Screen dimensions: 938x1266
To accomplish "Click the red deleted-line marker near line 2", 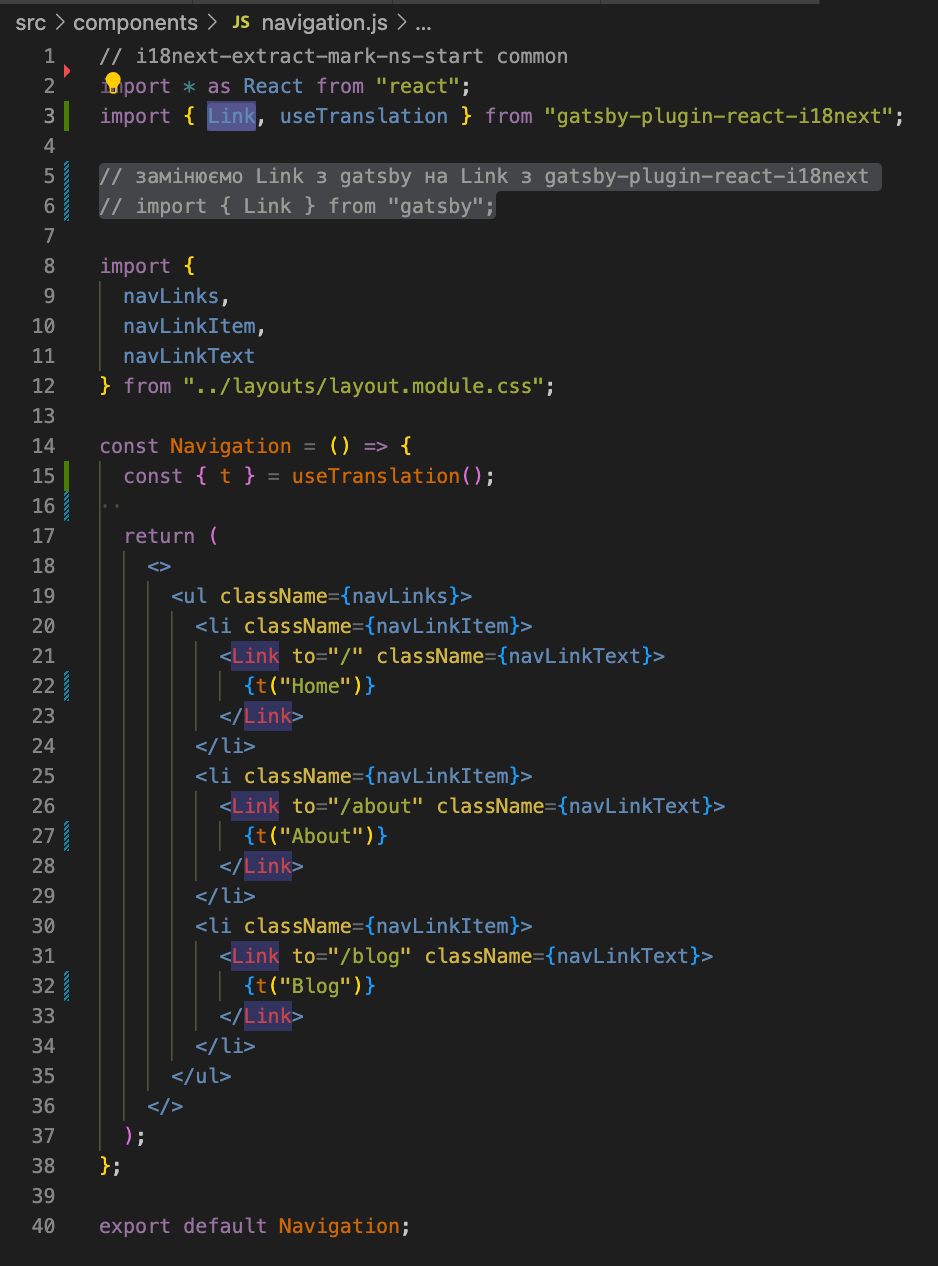I will pos(67,71).
